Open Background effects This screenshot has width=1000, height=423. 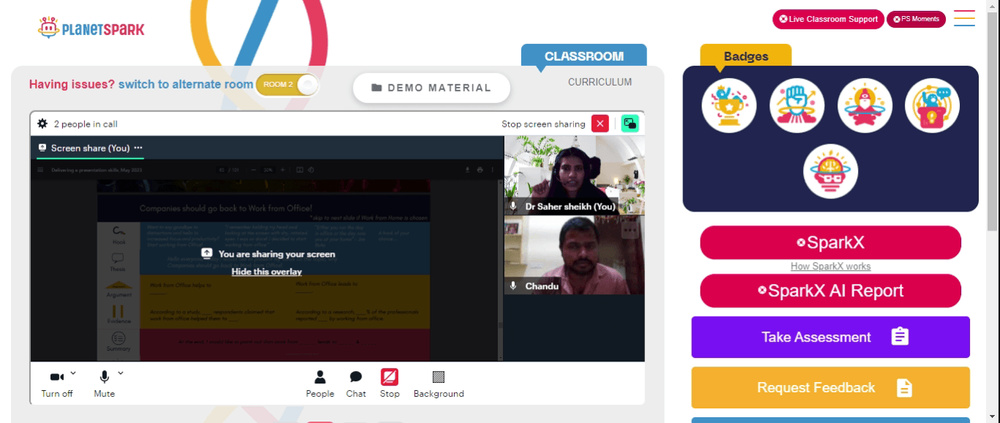click(x=439, y=384)
